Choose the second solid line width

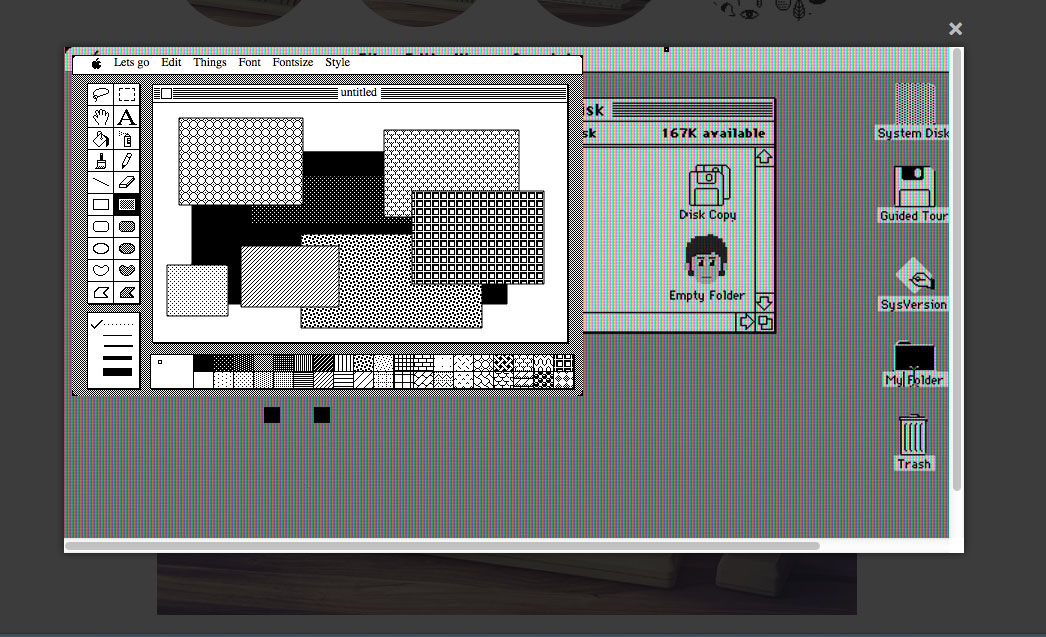(118, 346)
